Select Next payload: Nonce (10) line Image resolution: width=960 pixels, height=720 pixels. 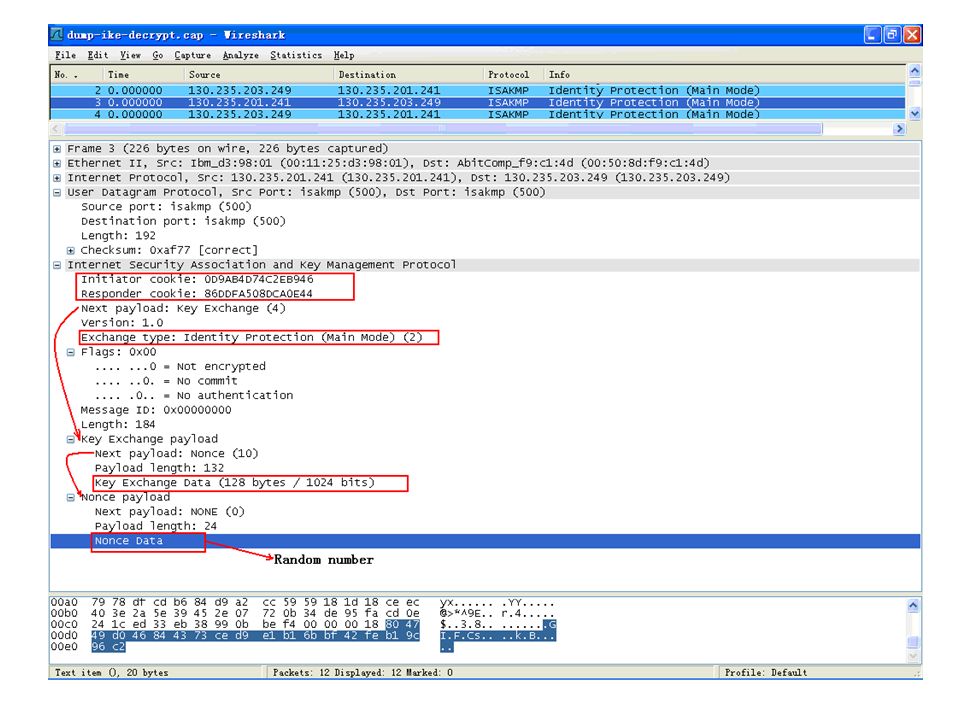point(176,454)
